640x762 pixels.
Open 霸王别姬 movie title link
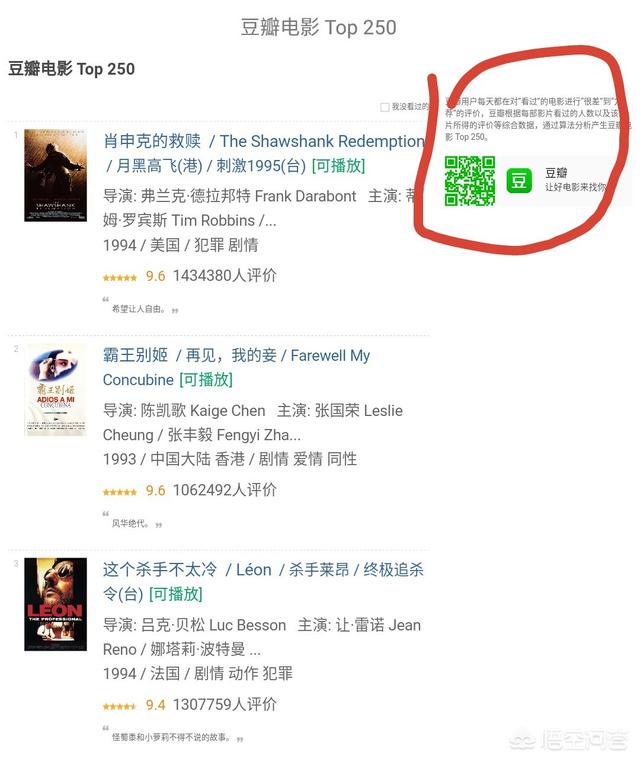point(135,355)
